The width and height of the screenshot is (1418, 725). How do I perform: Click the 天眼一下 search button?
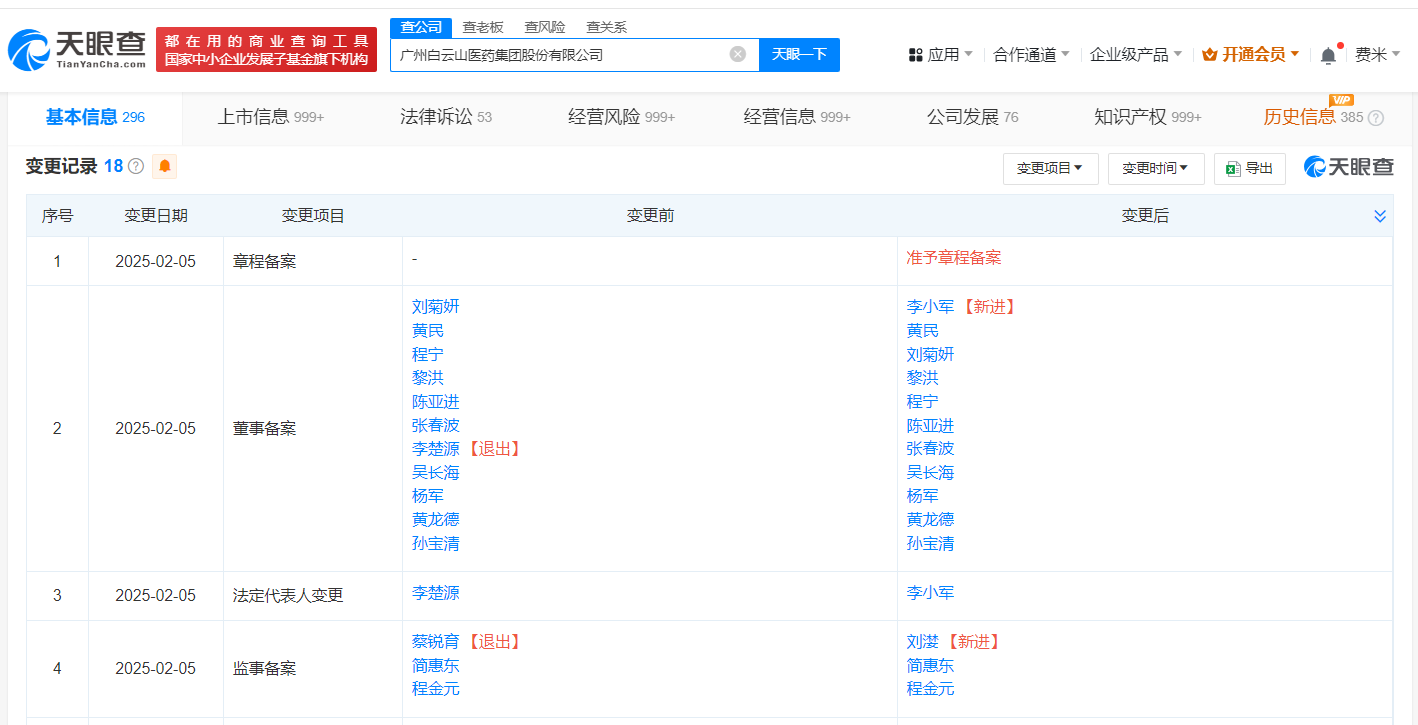click(x=799, y=55)
